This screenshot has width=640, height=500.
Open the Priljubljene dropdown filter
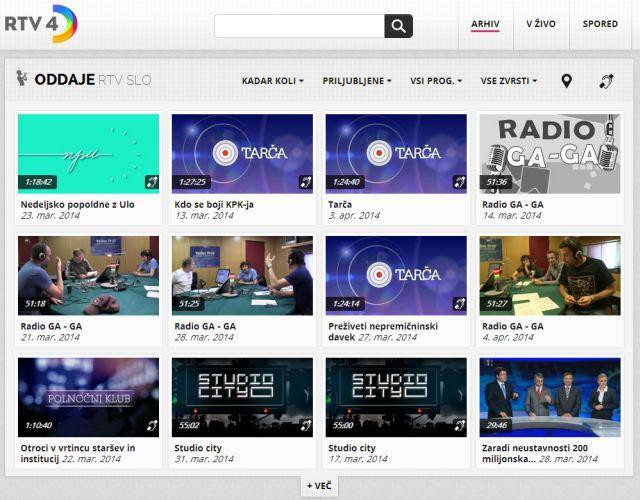tap(357, 81)
